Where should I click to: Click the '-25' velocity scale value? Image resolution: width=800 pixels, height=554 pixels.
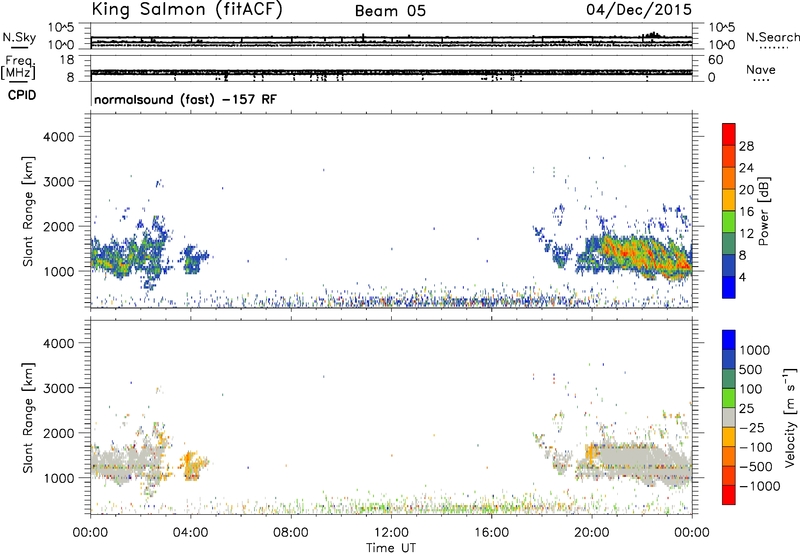point(752,427)
